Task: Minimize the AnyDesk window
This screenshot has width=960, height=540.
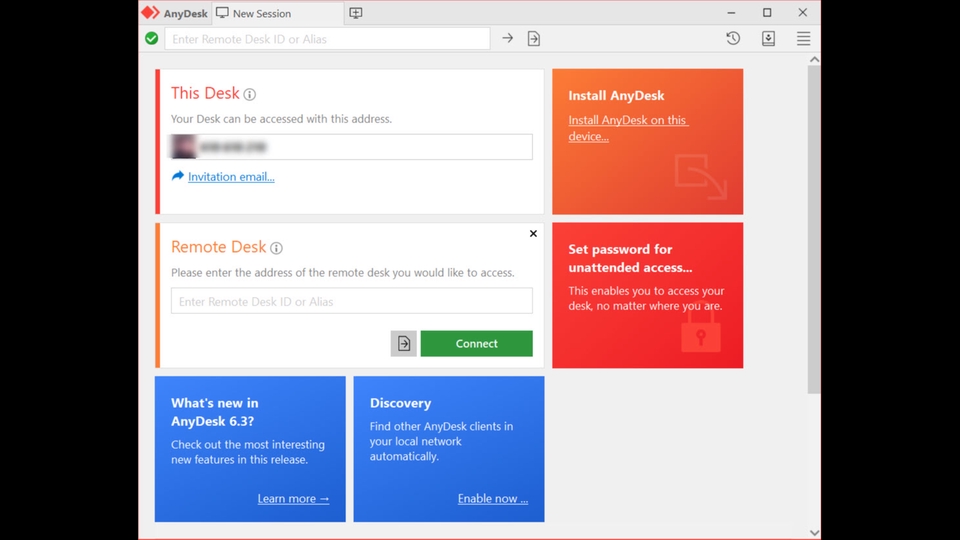Action: (x=731, y=13)
